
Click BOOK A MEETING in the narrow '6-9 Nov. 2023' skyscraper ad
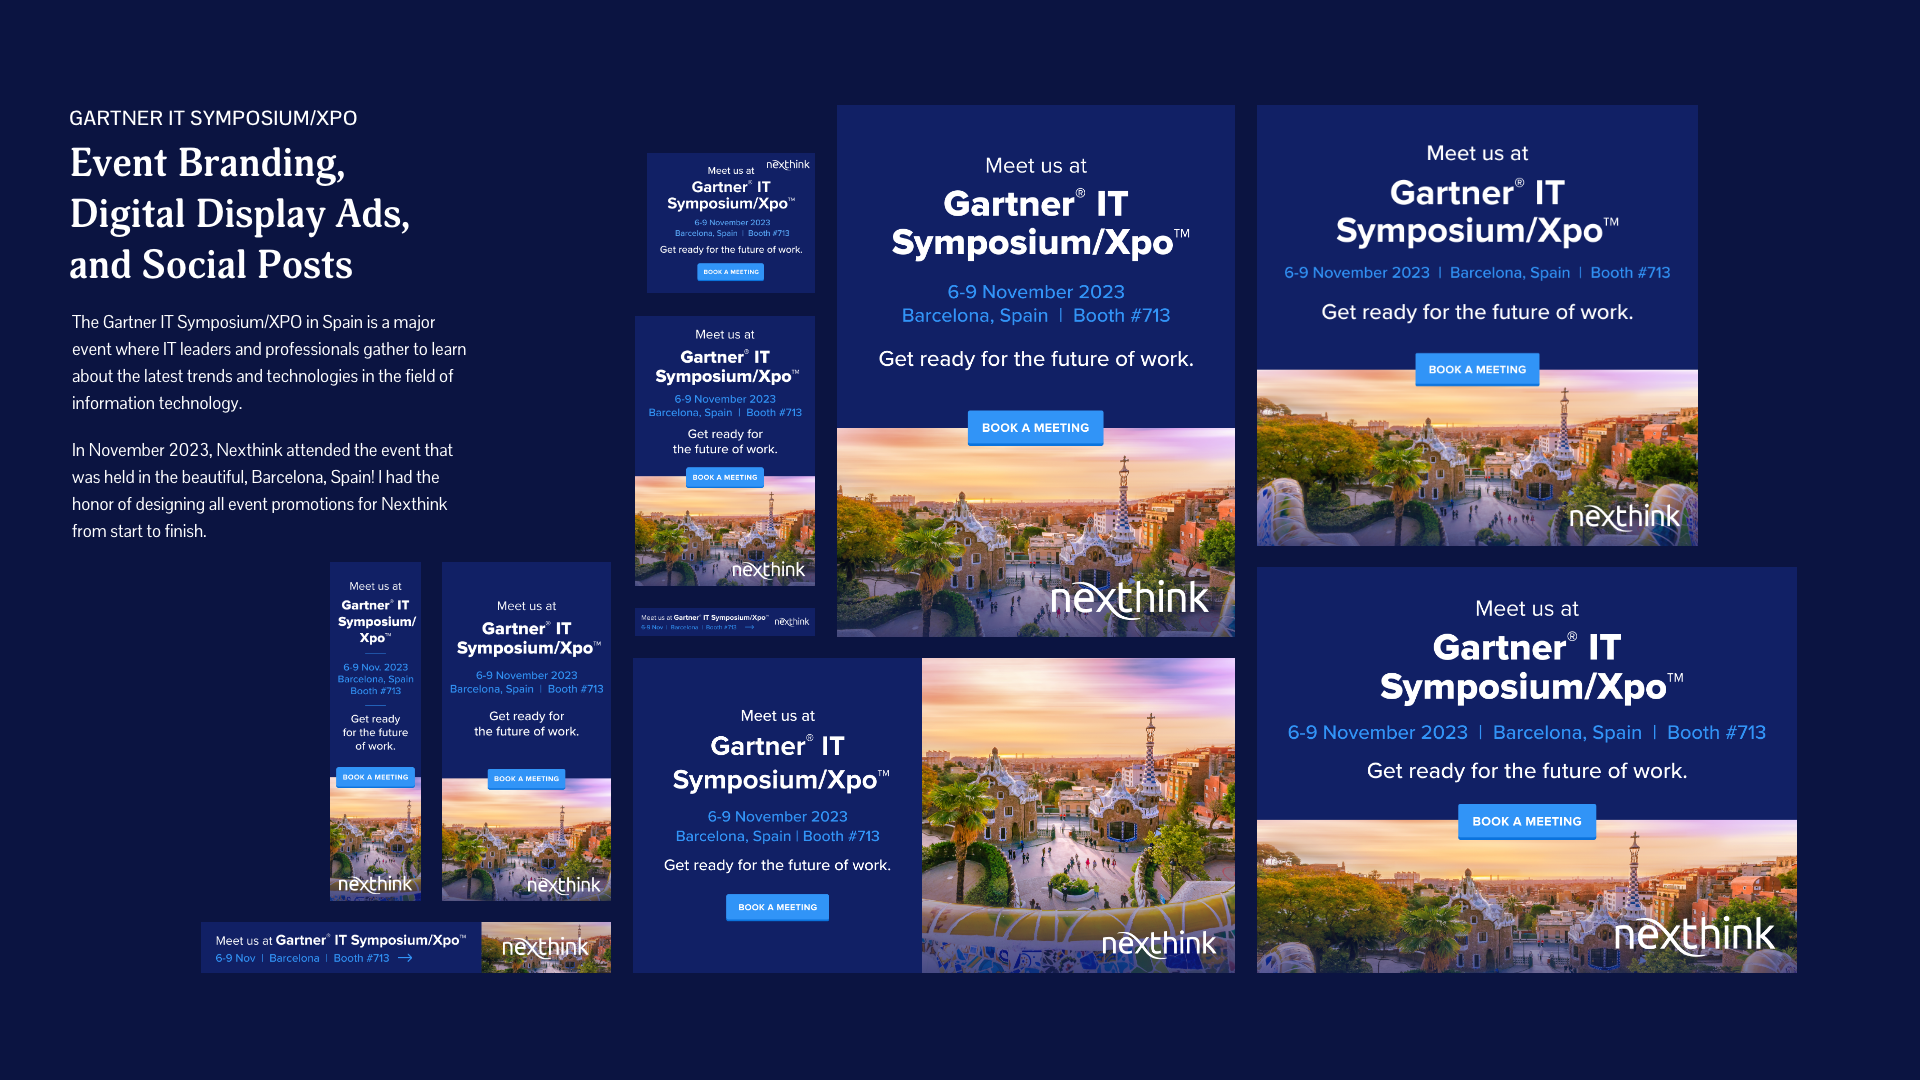coord(375,777)
